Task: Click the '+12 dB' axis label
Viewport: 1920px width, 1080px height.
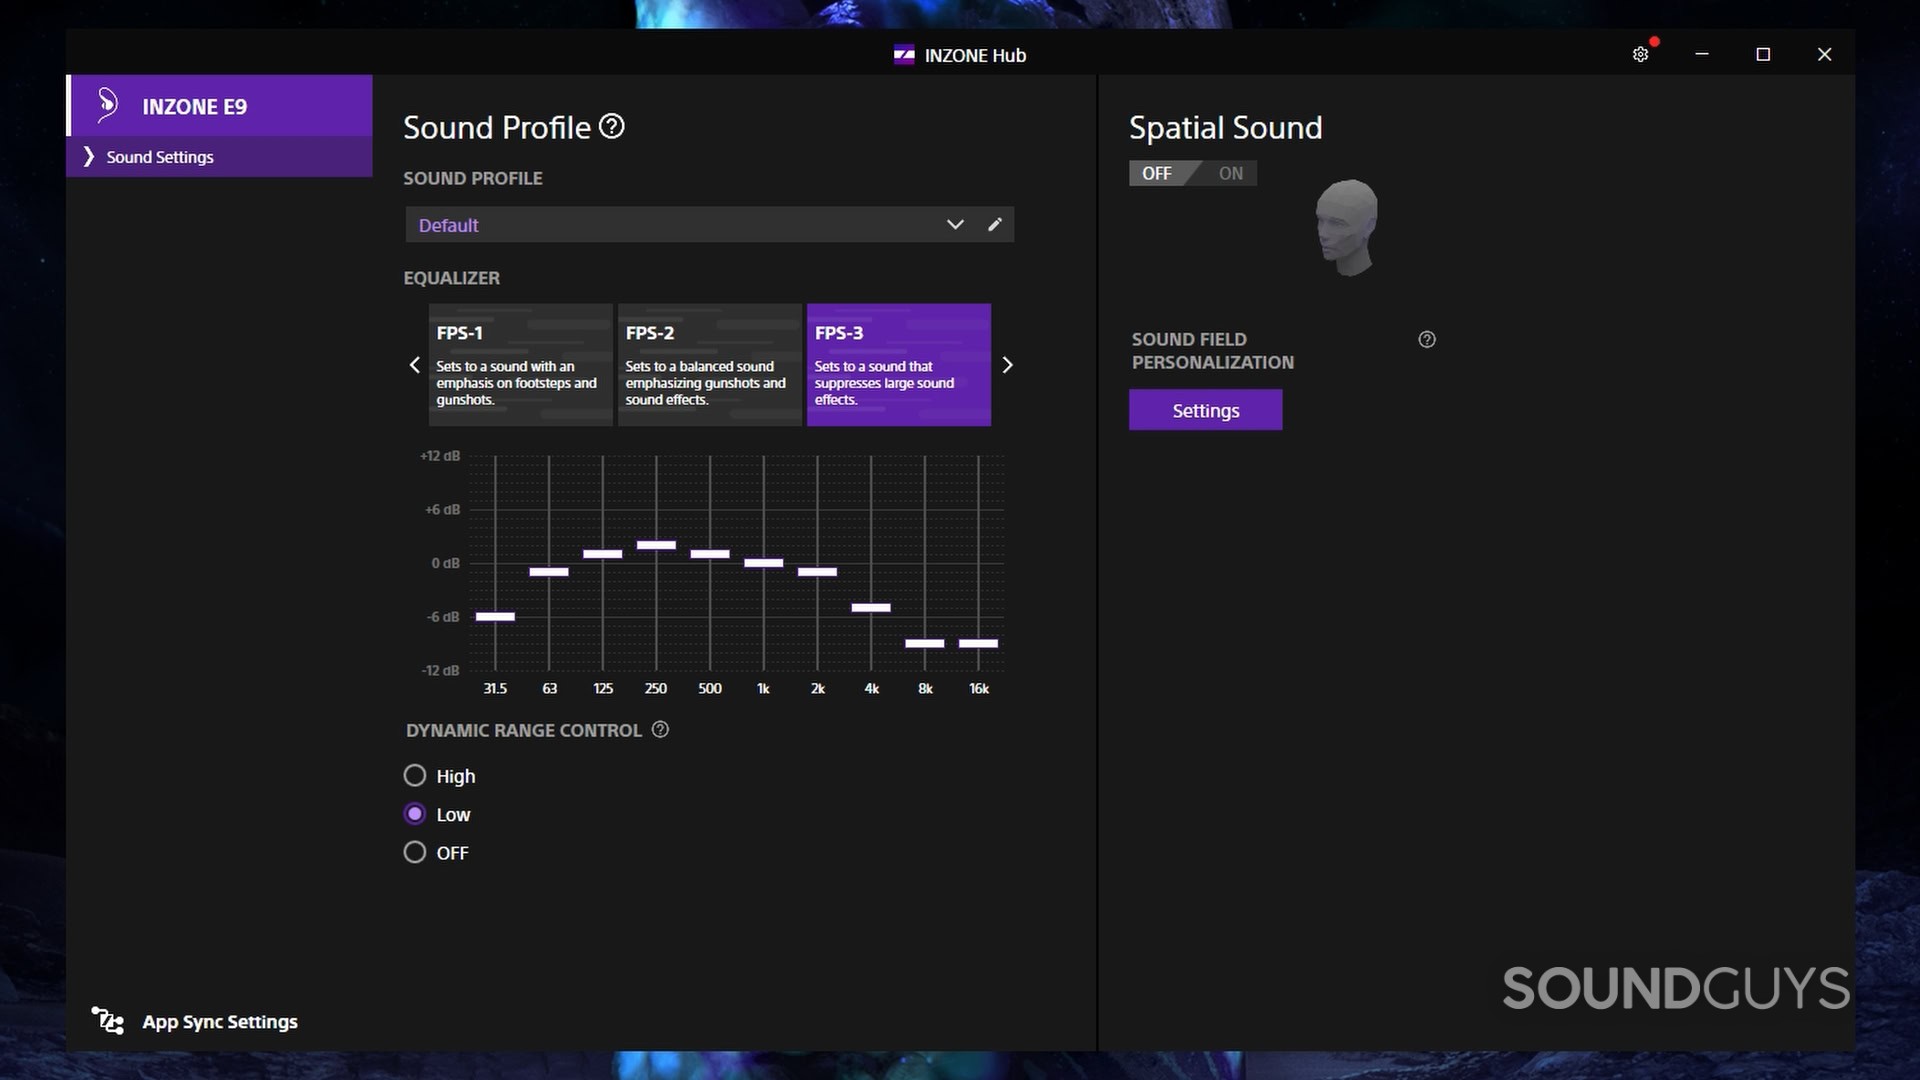Action: point(440,456)
